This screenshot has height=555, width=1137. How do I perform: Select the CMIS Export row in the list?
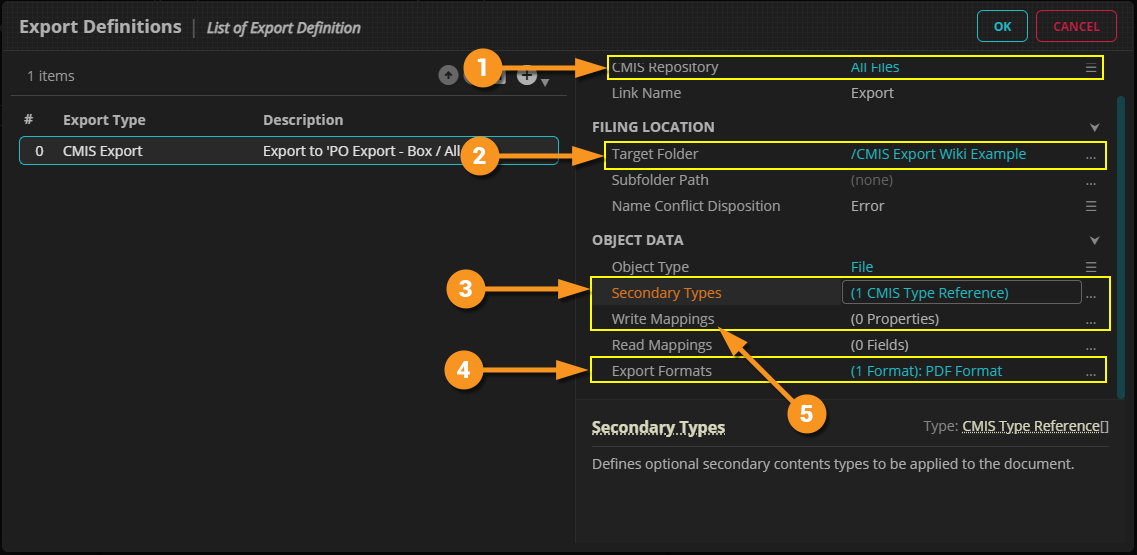(x=288, y=151)
